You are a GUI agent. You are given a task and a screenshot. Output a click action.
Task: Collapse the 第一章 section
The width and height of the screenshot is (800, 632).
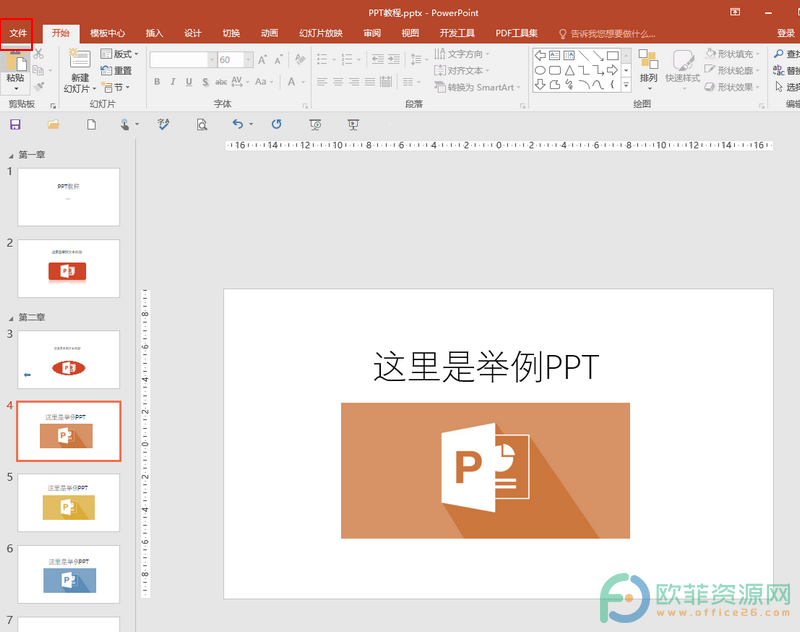(x=11, y=156)
